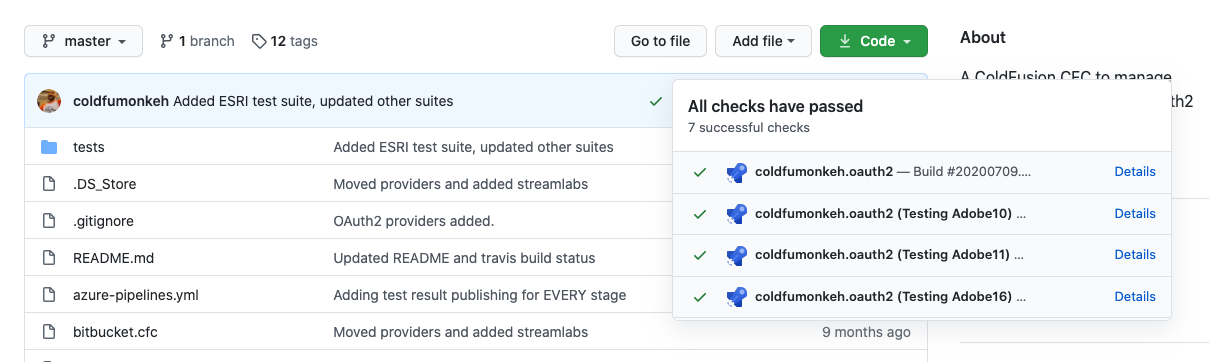Click Azure Pipelines icon on Adobe16 row
Viewport: 1209px width, 362px height.
tap(737, 297)
